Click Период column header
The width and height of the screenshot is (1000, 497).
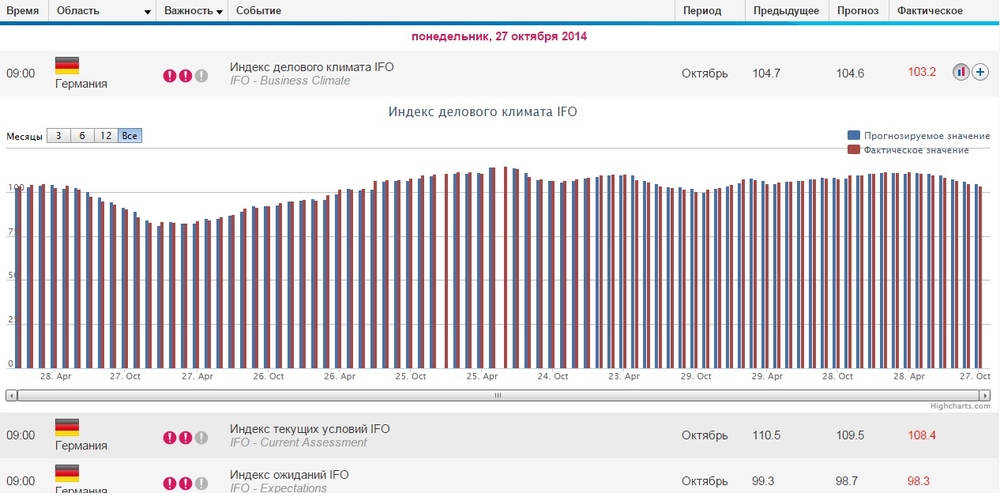702,11
